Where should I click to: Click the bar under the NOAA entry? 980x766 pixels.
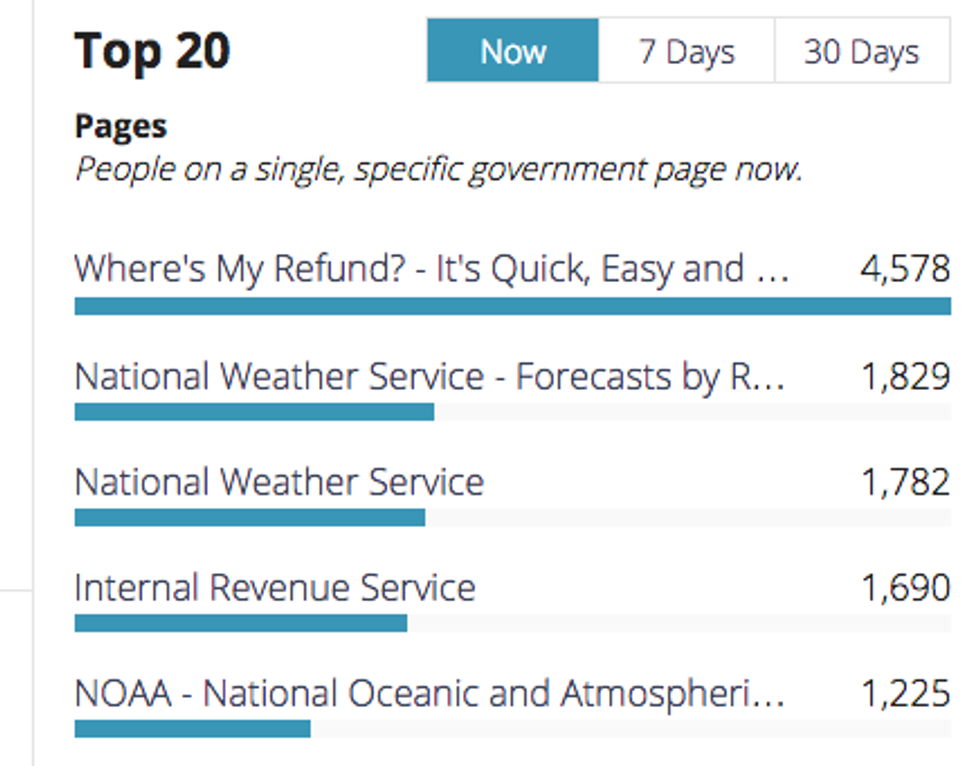[x=192, y=729]
